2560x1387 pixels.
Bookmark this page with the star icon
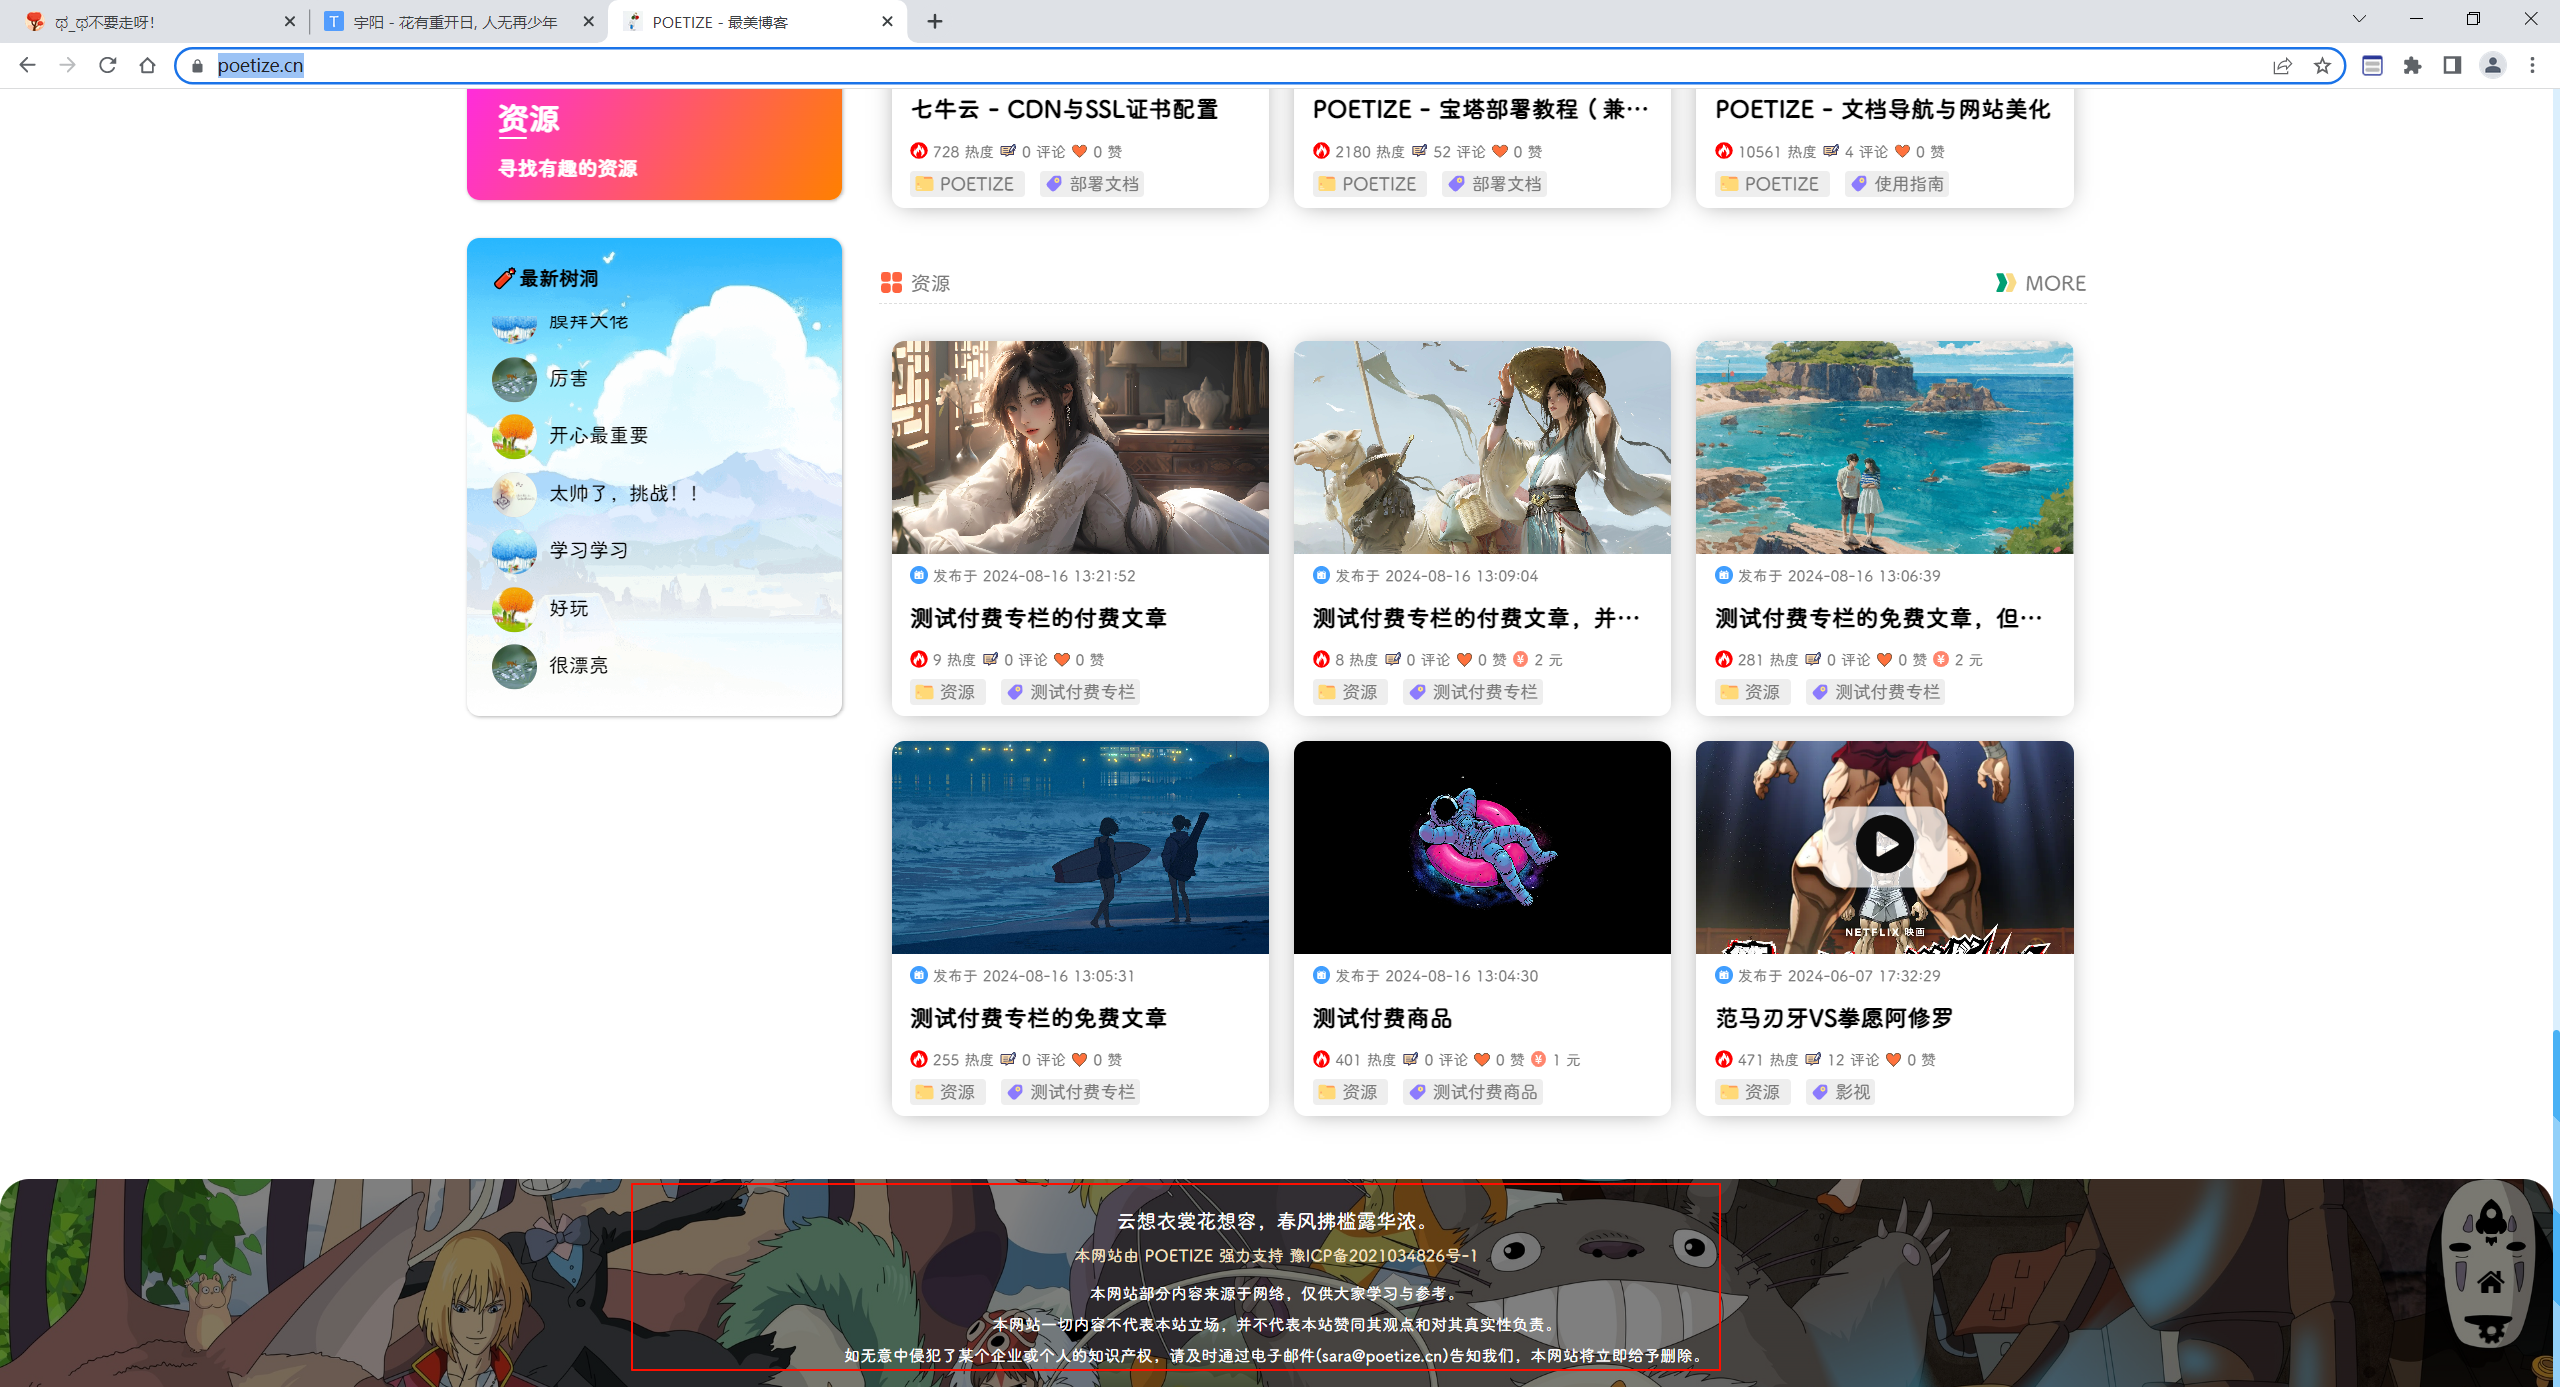point(2322,66)
